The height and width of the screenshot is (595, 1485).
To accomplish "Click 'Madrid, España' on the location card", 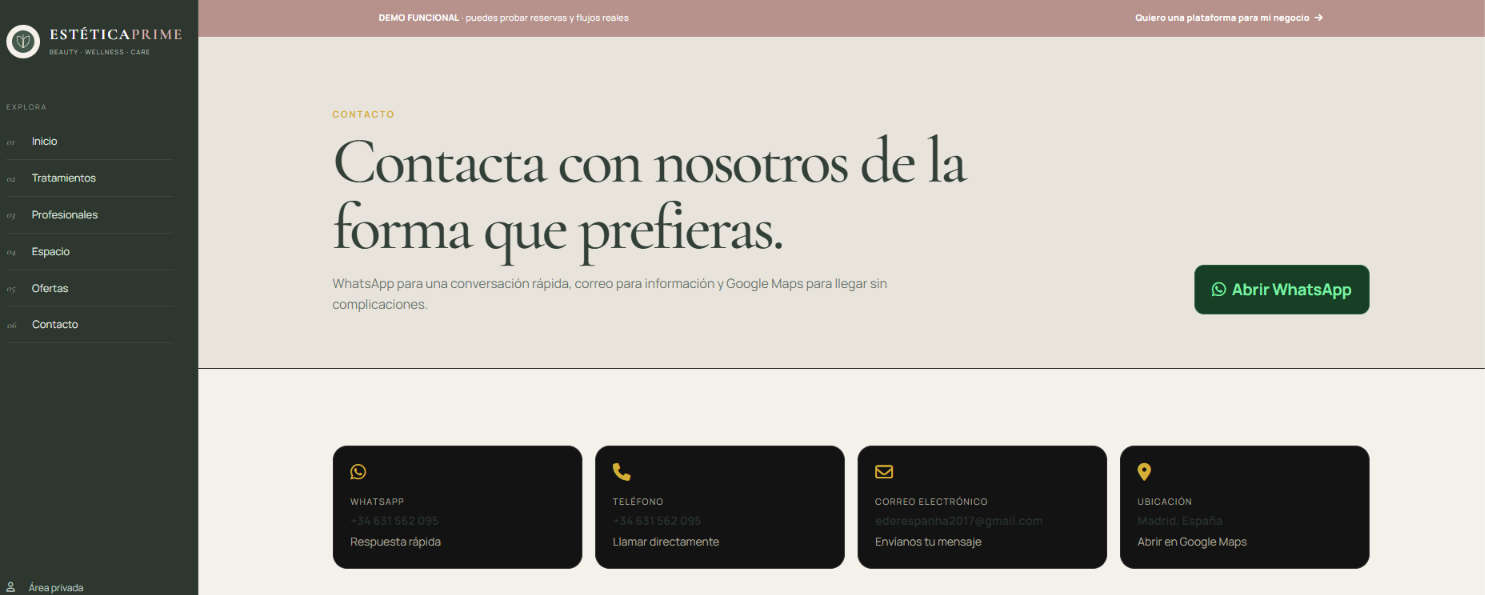I will [1180, 521].
